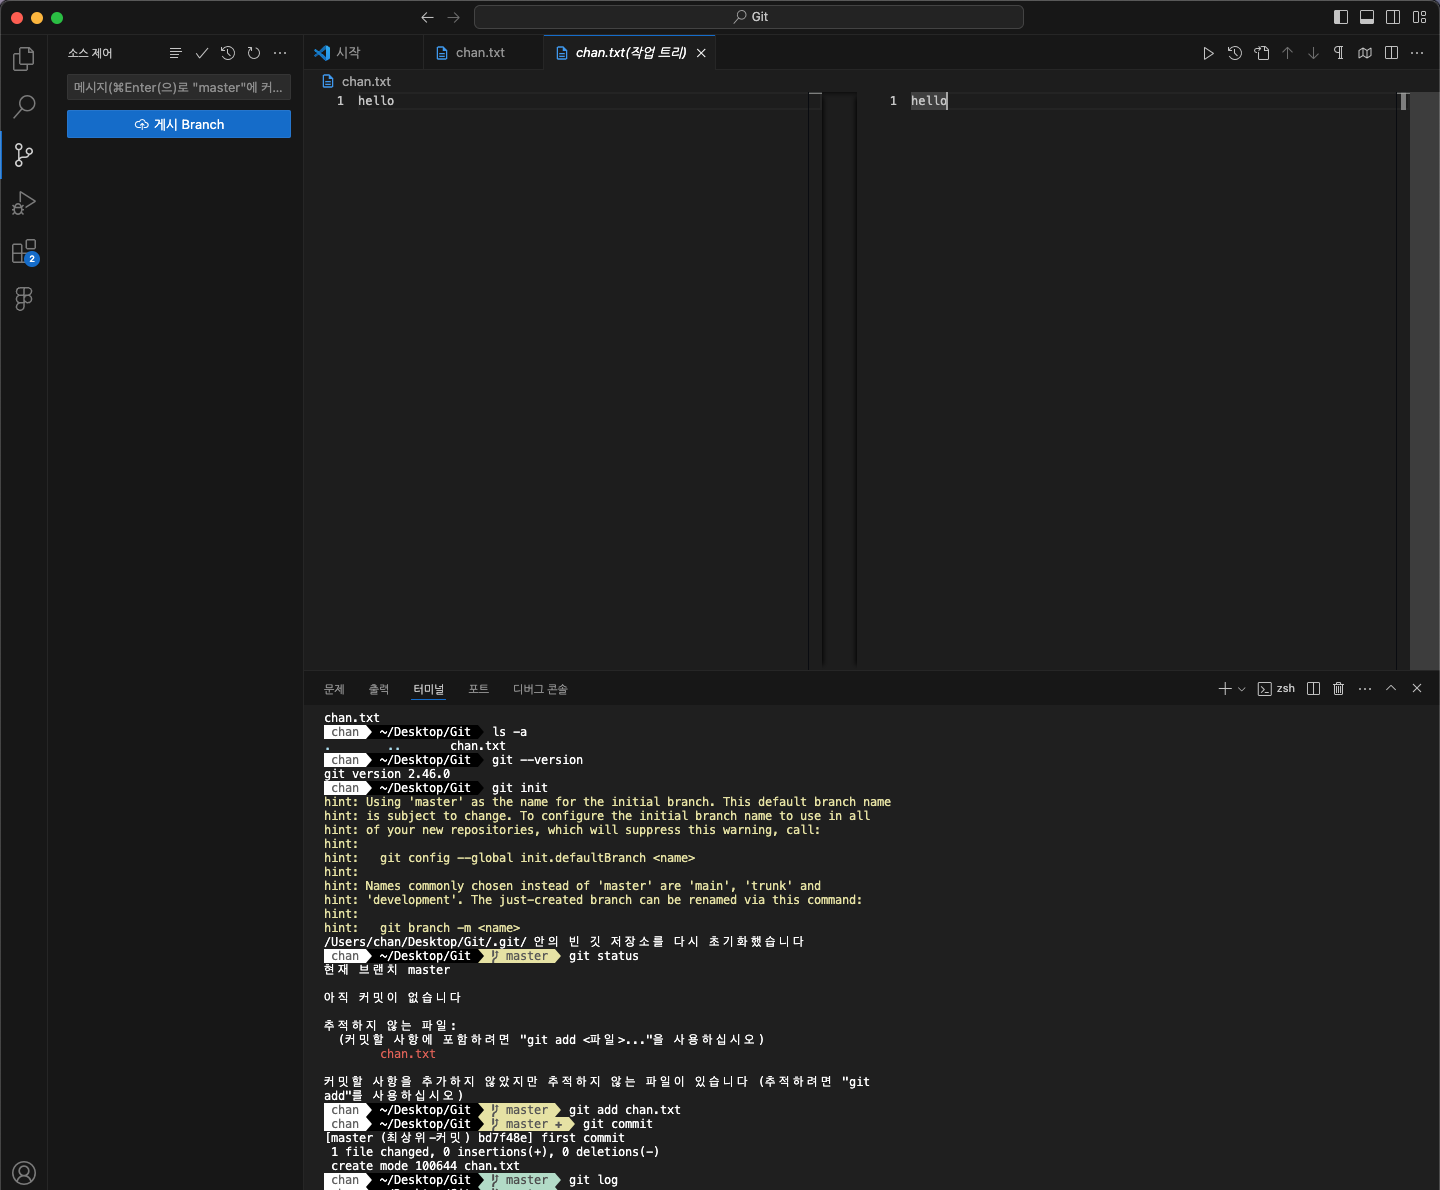Click the open file icon in editor toolbar
Viewport: 1440px width, 1190px height.
pyautogui.click(x=1262, y=53)
